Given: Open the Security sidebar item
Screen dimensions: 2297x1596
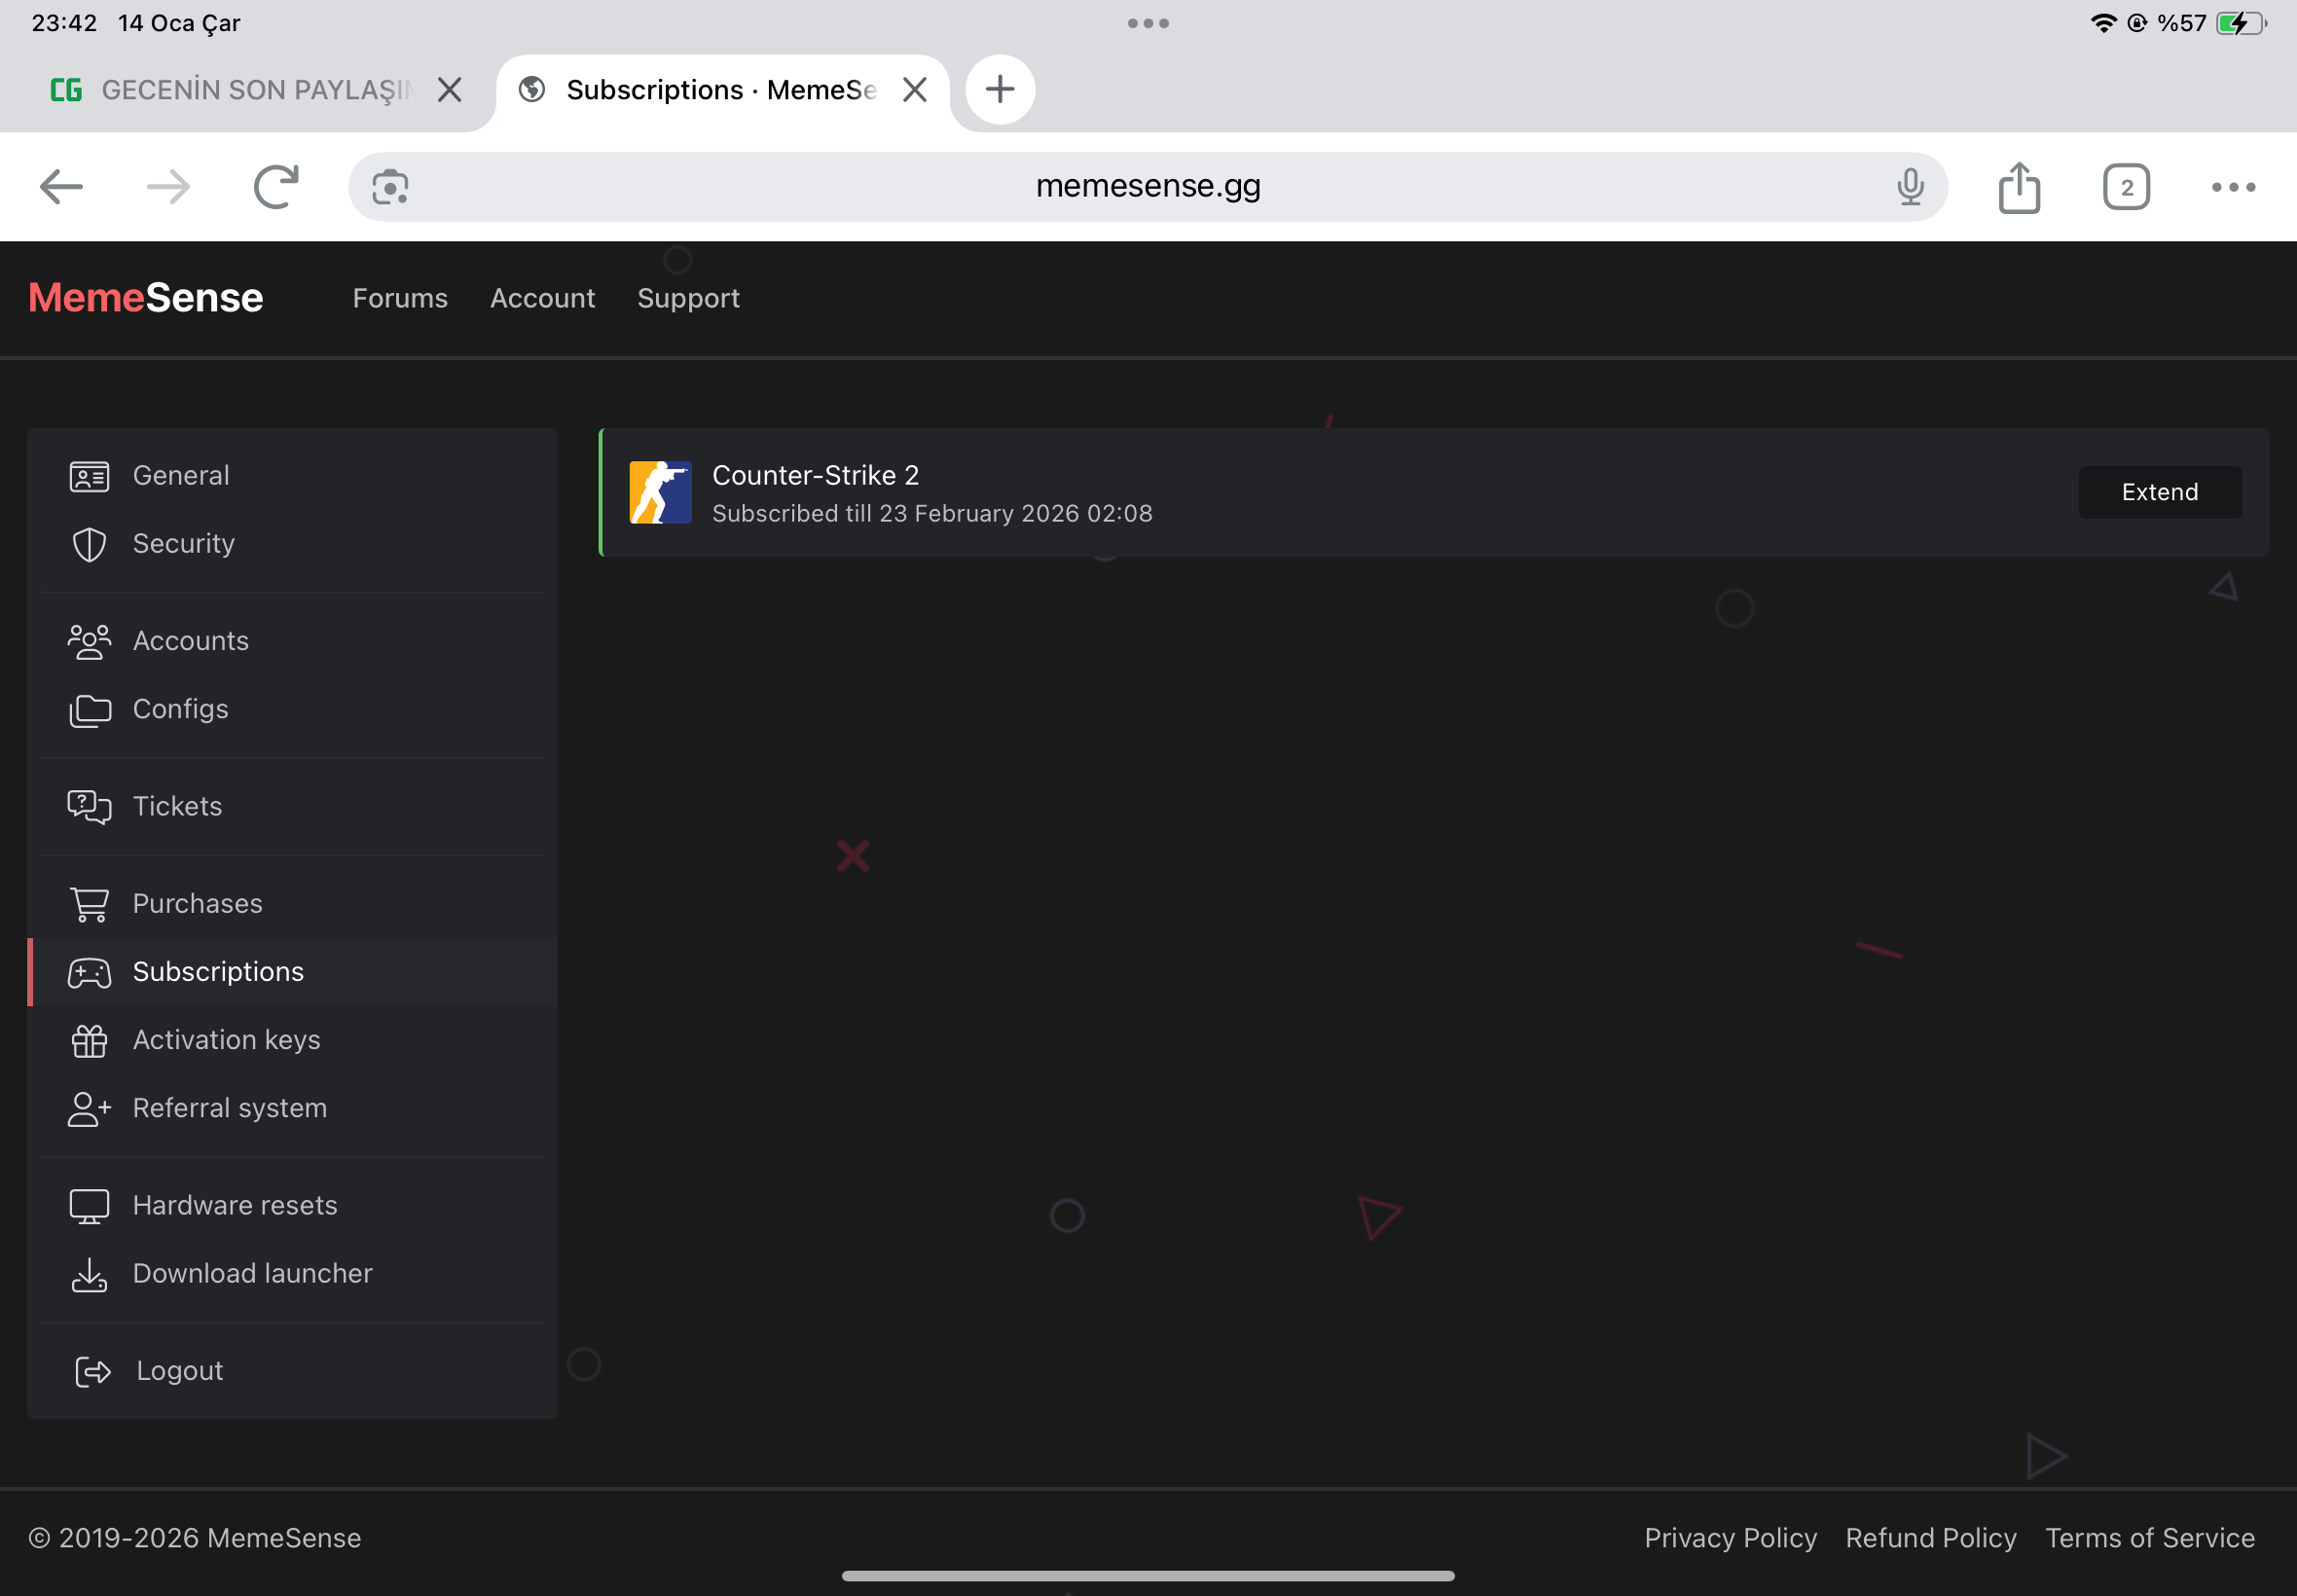Looking at the screenshot, I should coord(292,544).
